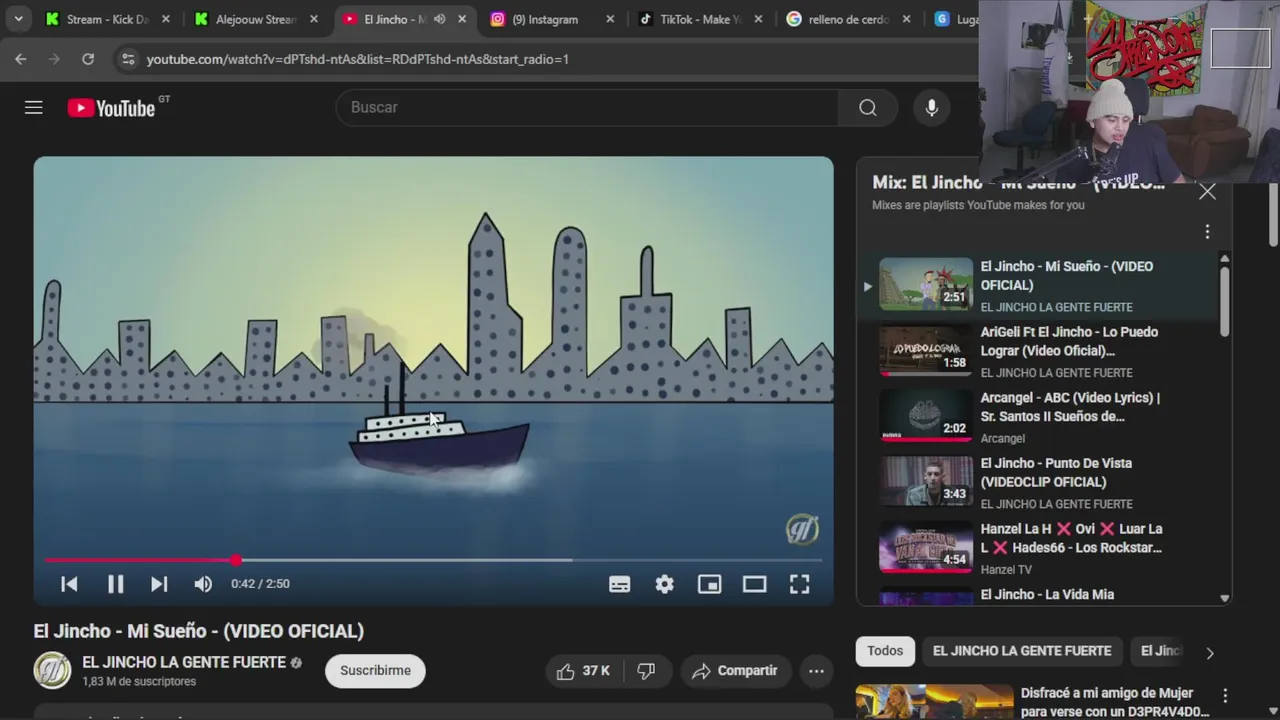Play Arcangel ABC Video Lyrics item
The width and height of the screenshot is (1280, 720).
coord(1040,417)
